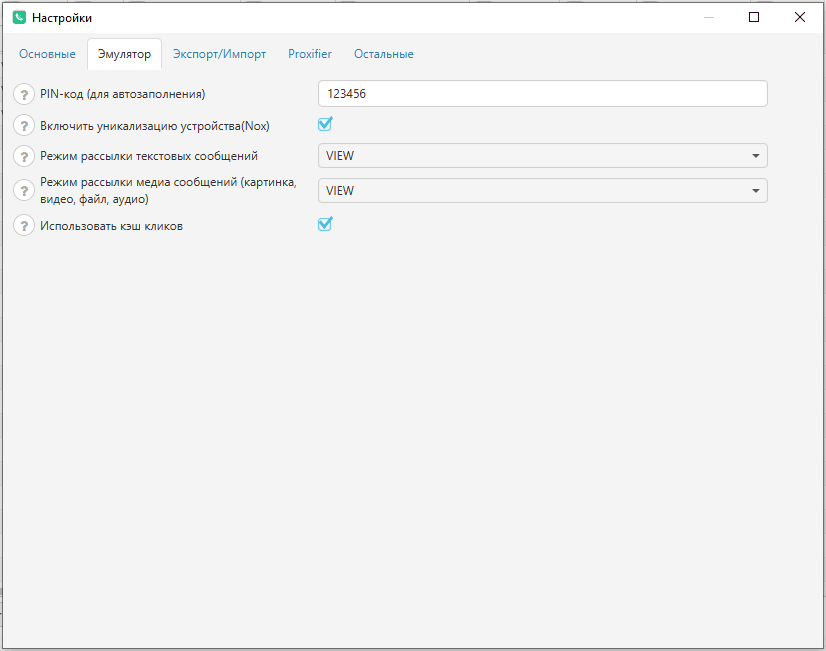Click the green phone app icon in the title bar

19,17
